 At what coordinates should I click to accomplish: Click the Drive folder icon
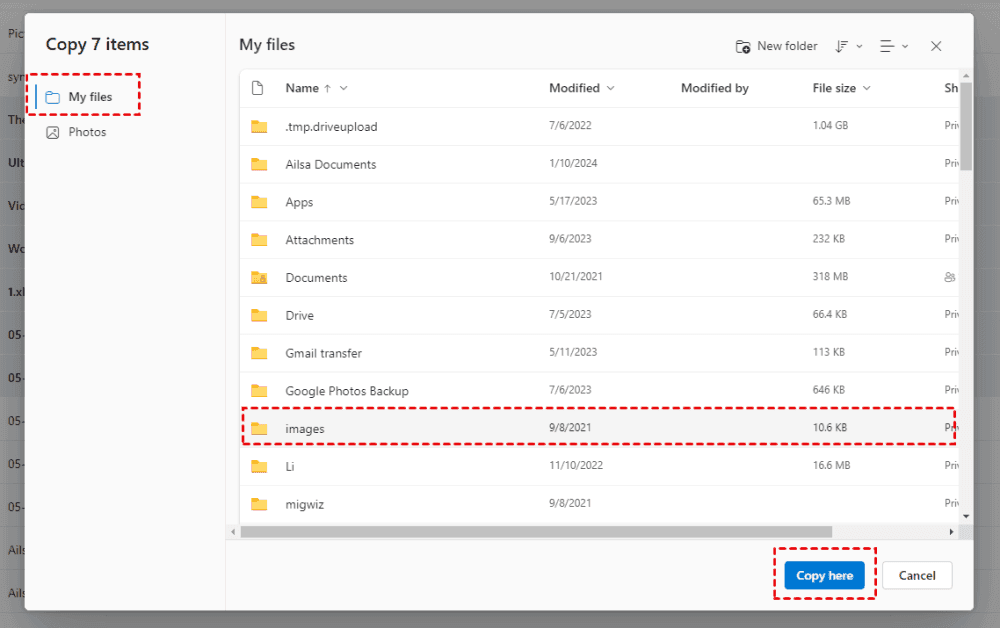coord(259,315)
